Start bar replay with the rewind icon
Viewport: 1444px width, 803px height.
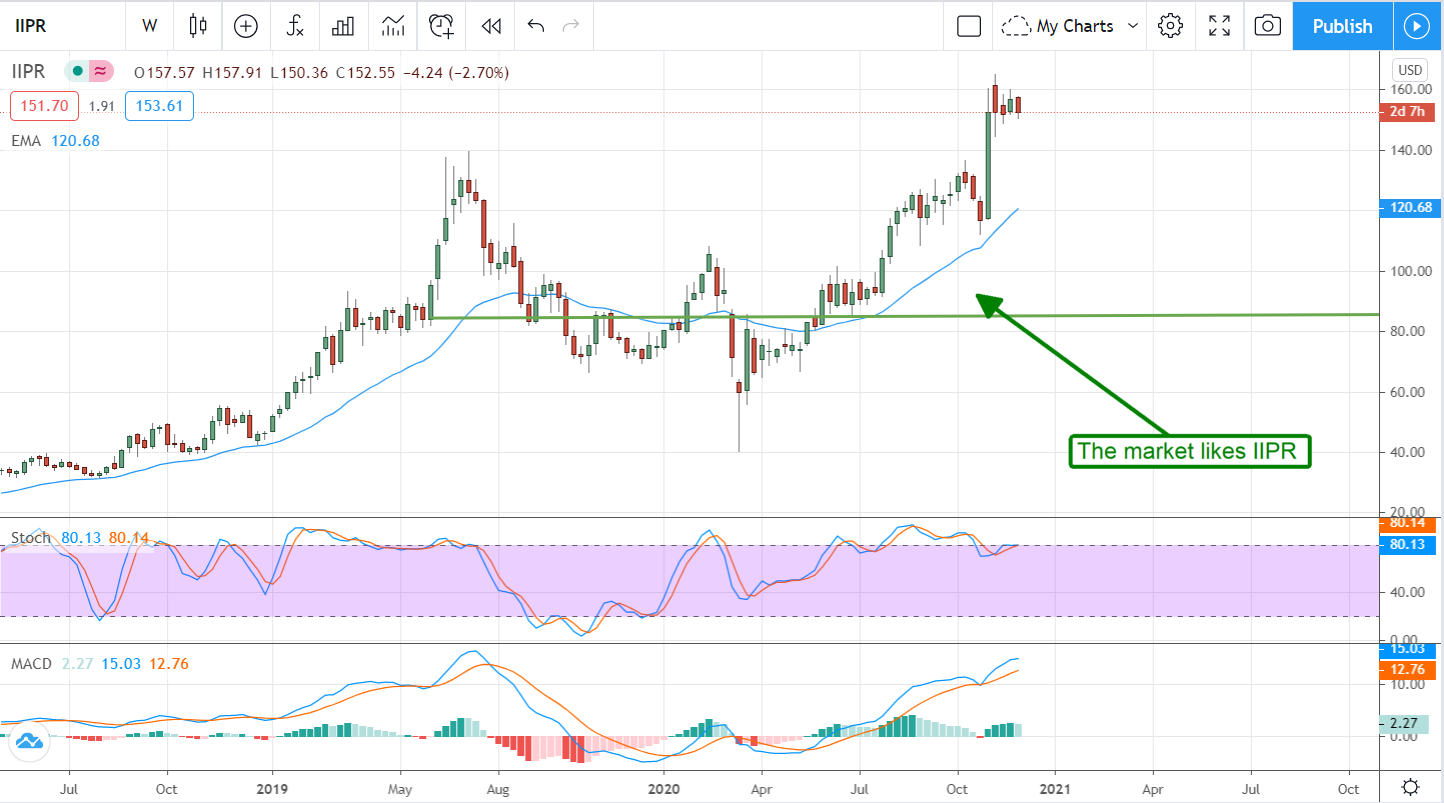pos(490,26)
